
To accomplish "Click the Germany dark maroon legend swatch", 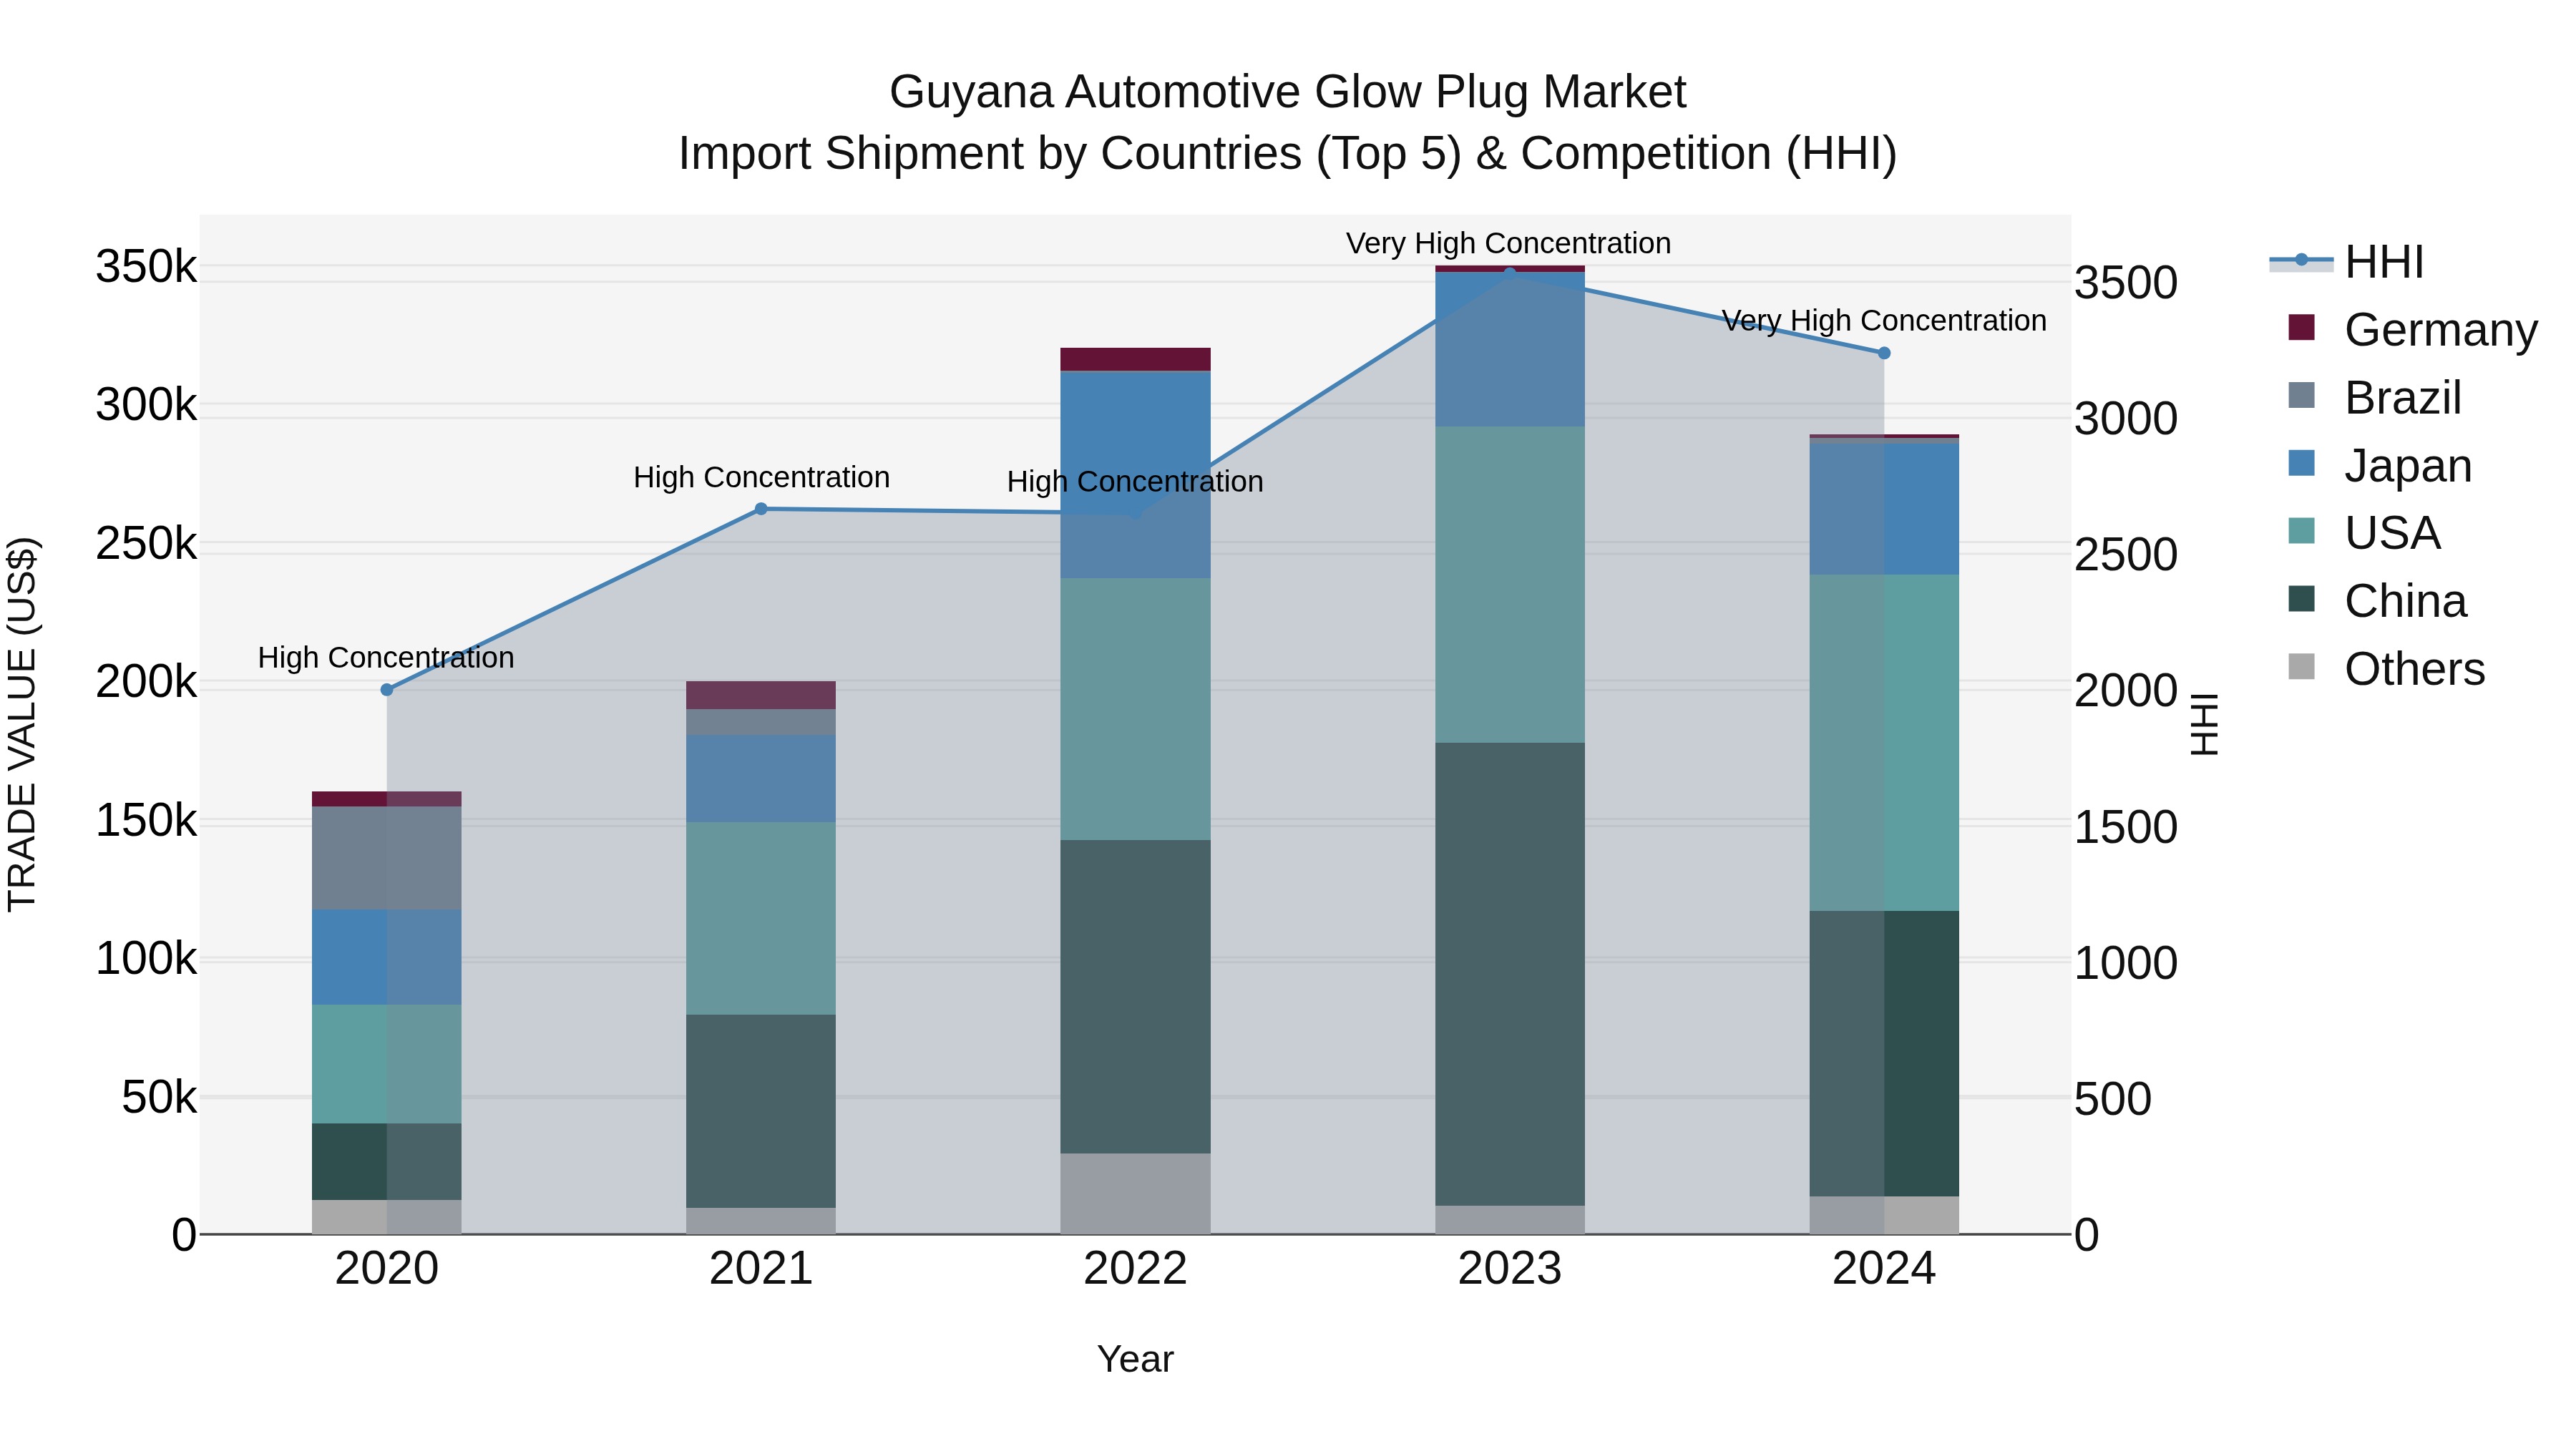I will pos(2301,327).
